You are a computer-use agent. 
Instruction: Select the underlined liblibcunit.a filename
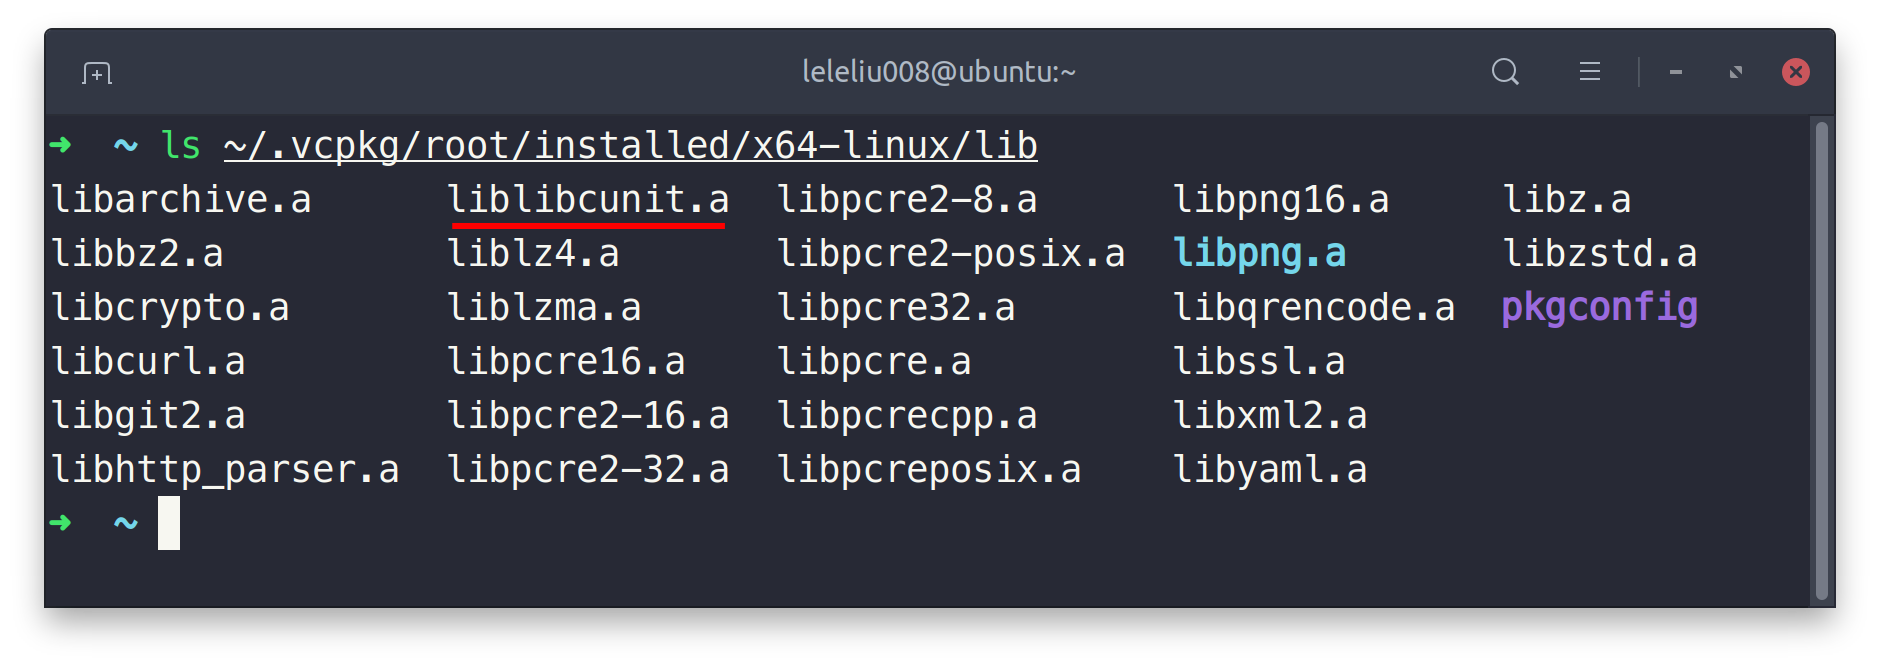(x=590, y=199)
